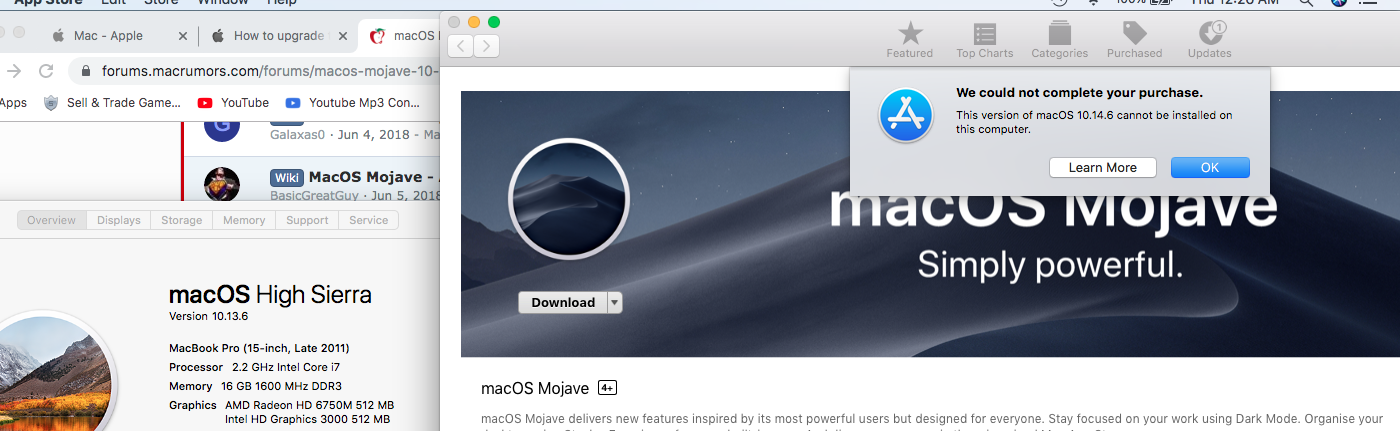Click the BasicGreatGuy user avatar
Image resolution: width=1400 pixels, height=431 pixels.
(221, 185)
